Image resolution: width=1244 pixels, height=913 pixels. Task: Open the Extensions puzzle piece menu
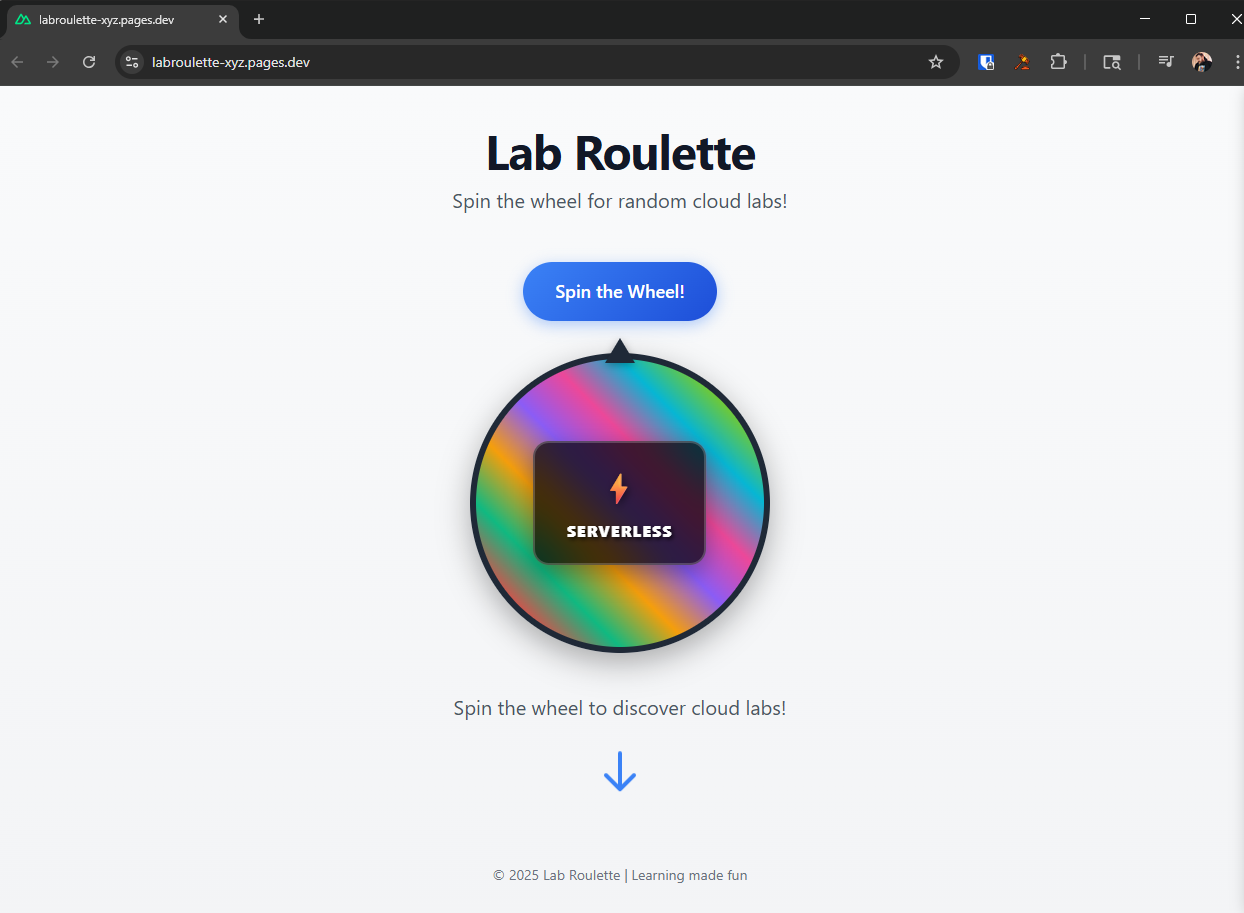pyautogui.click(x=1058, y=62)
